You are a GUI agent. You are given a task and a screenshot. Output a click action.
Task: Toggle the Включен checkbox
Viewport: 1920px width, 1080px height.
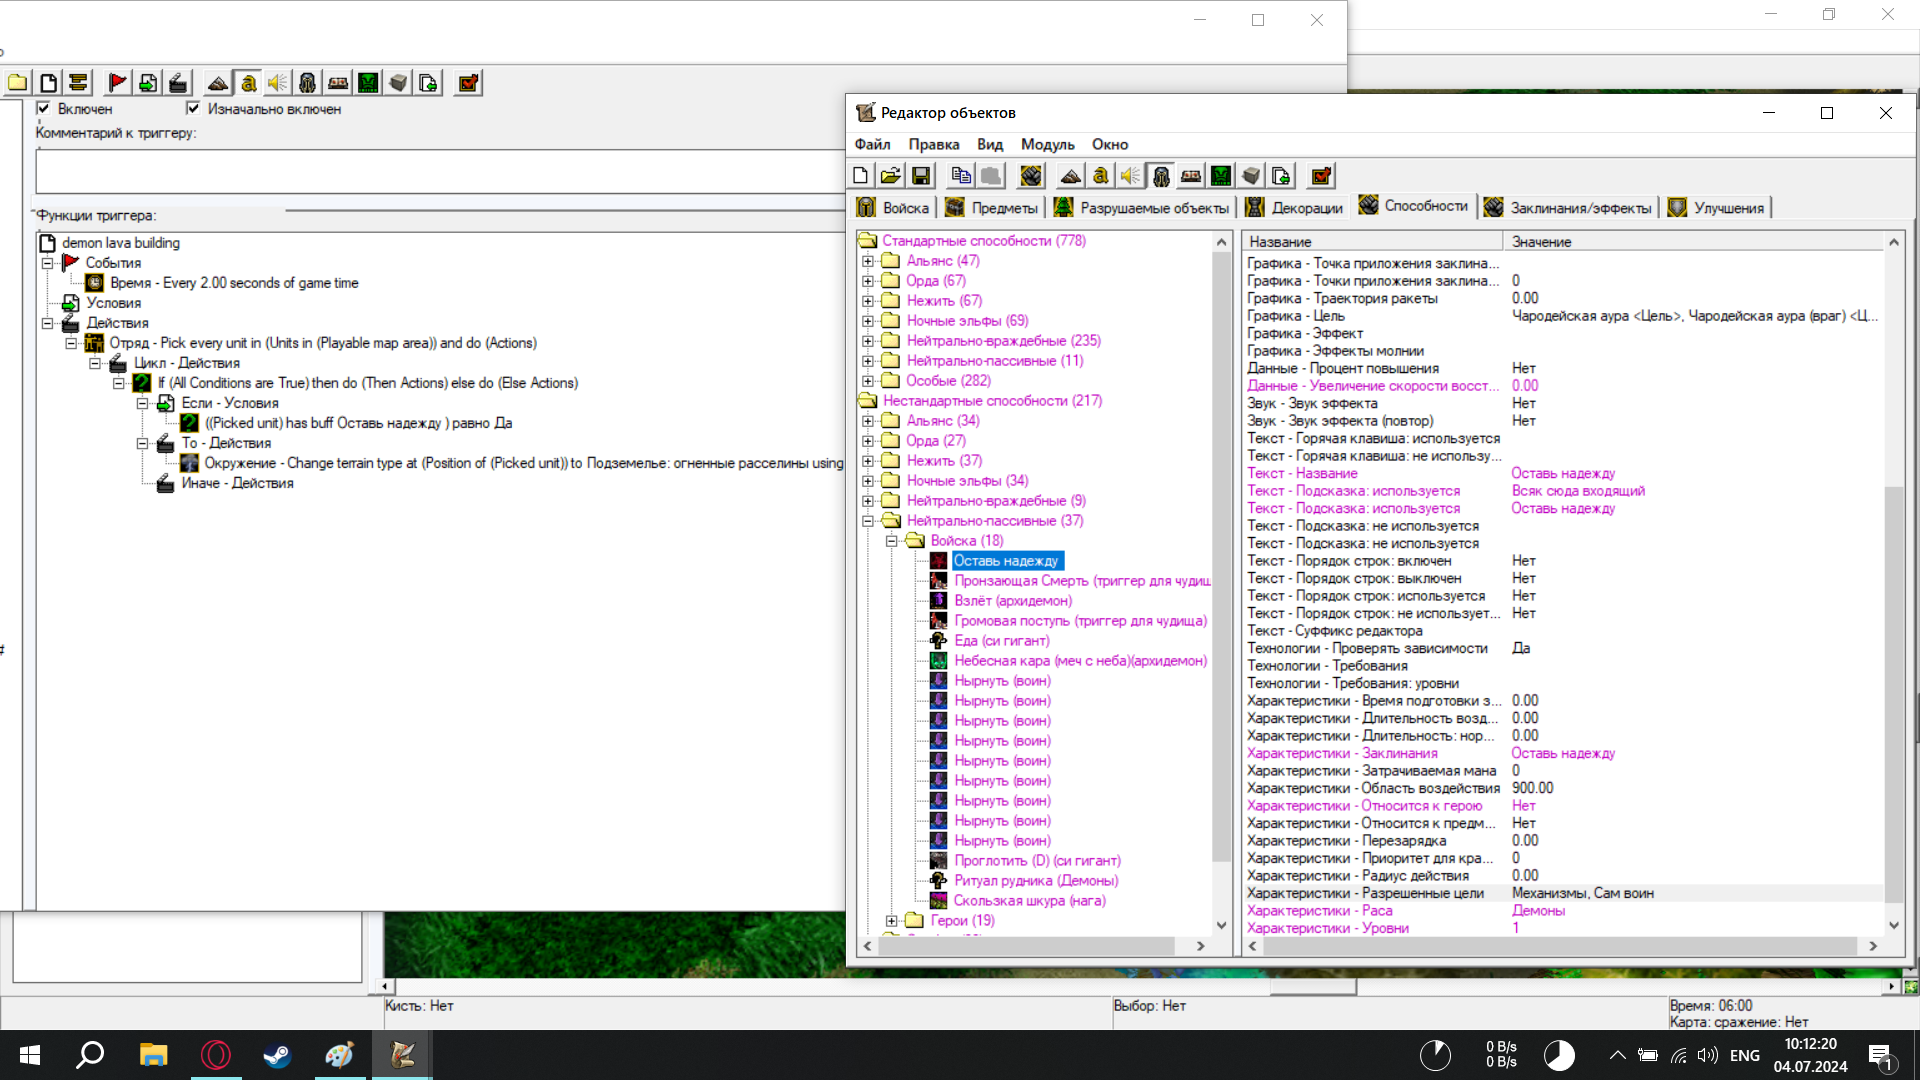tap(43, 108)
